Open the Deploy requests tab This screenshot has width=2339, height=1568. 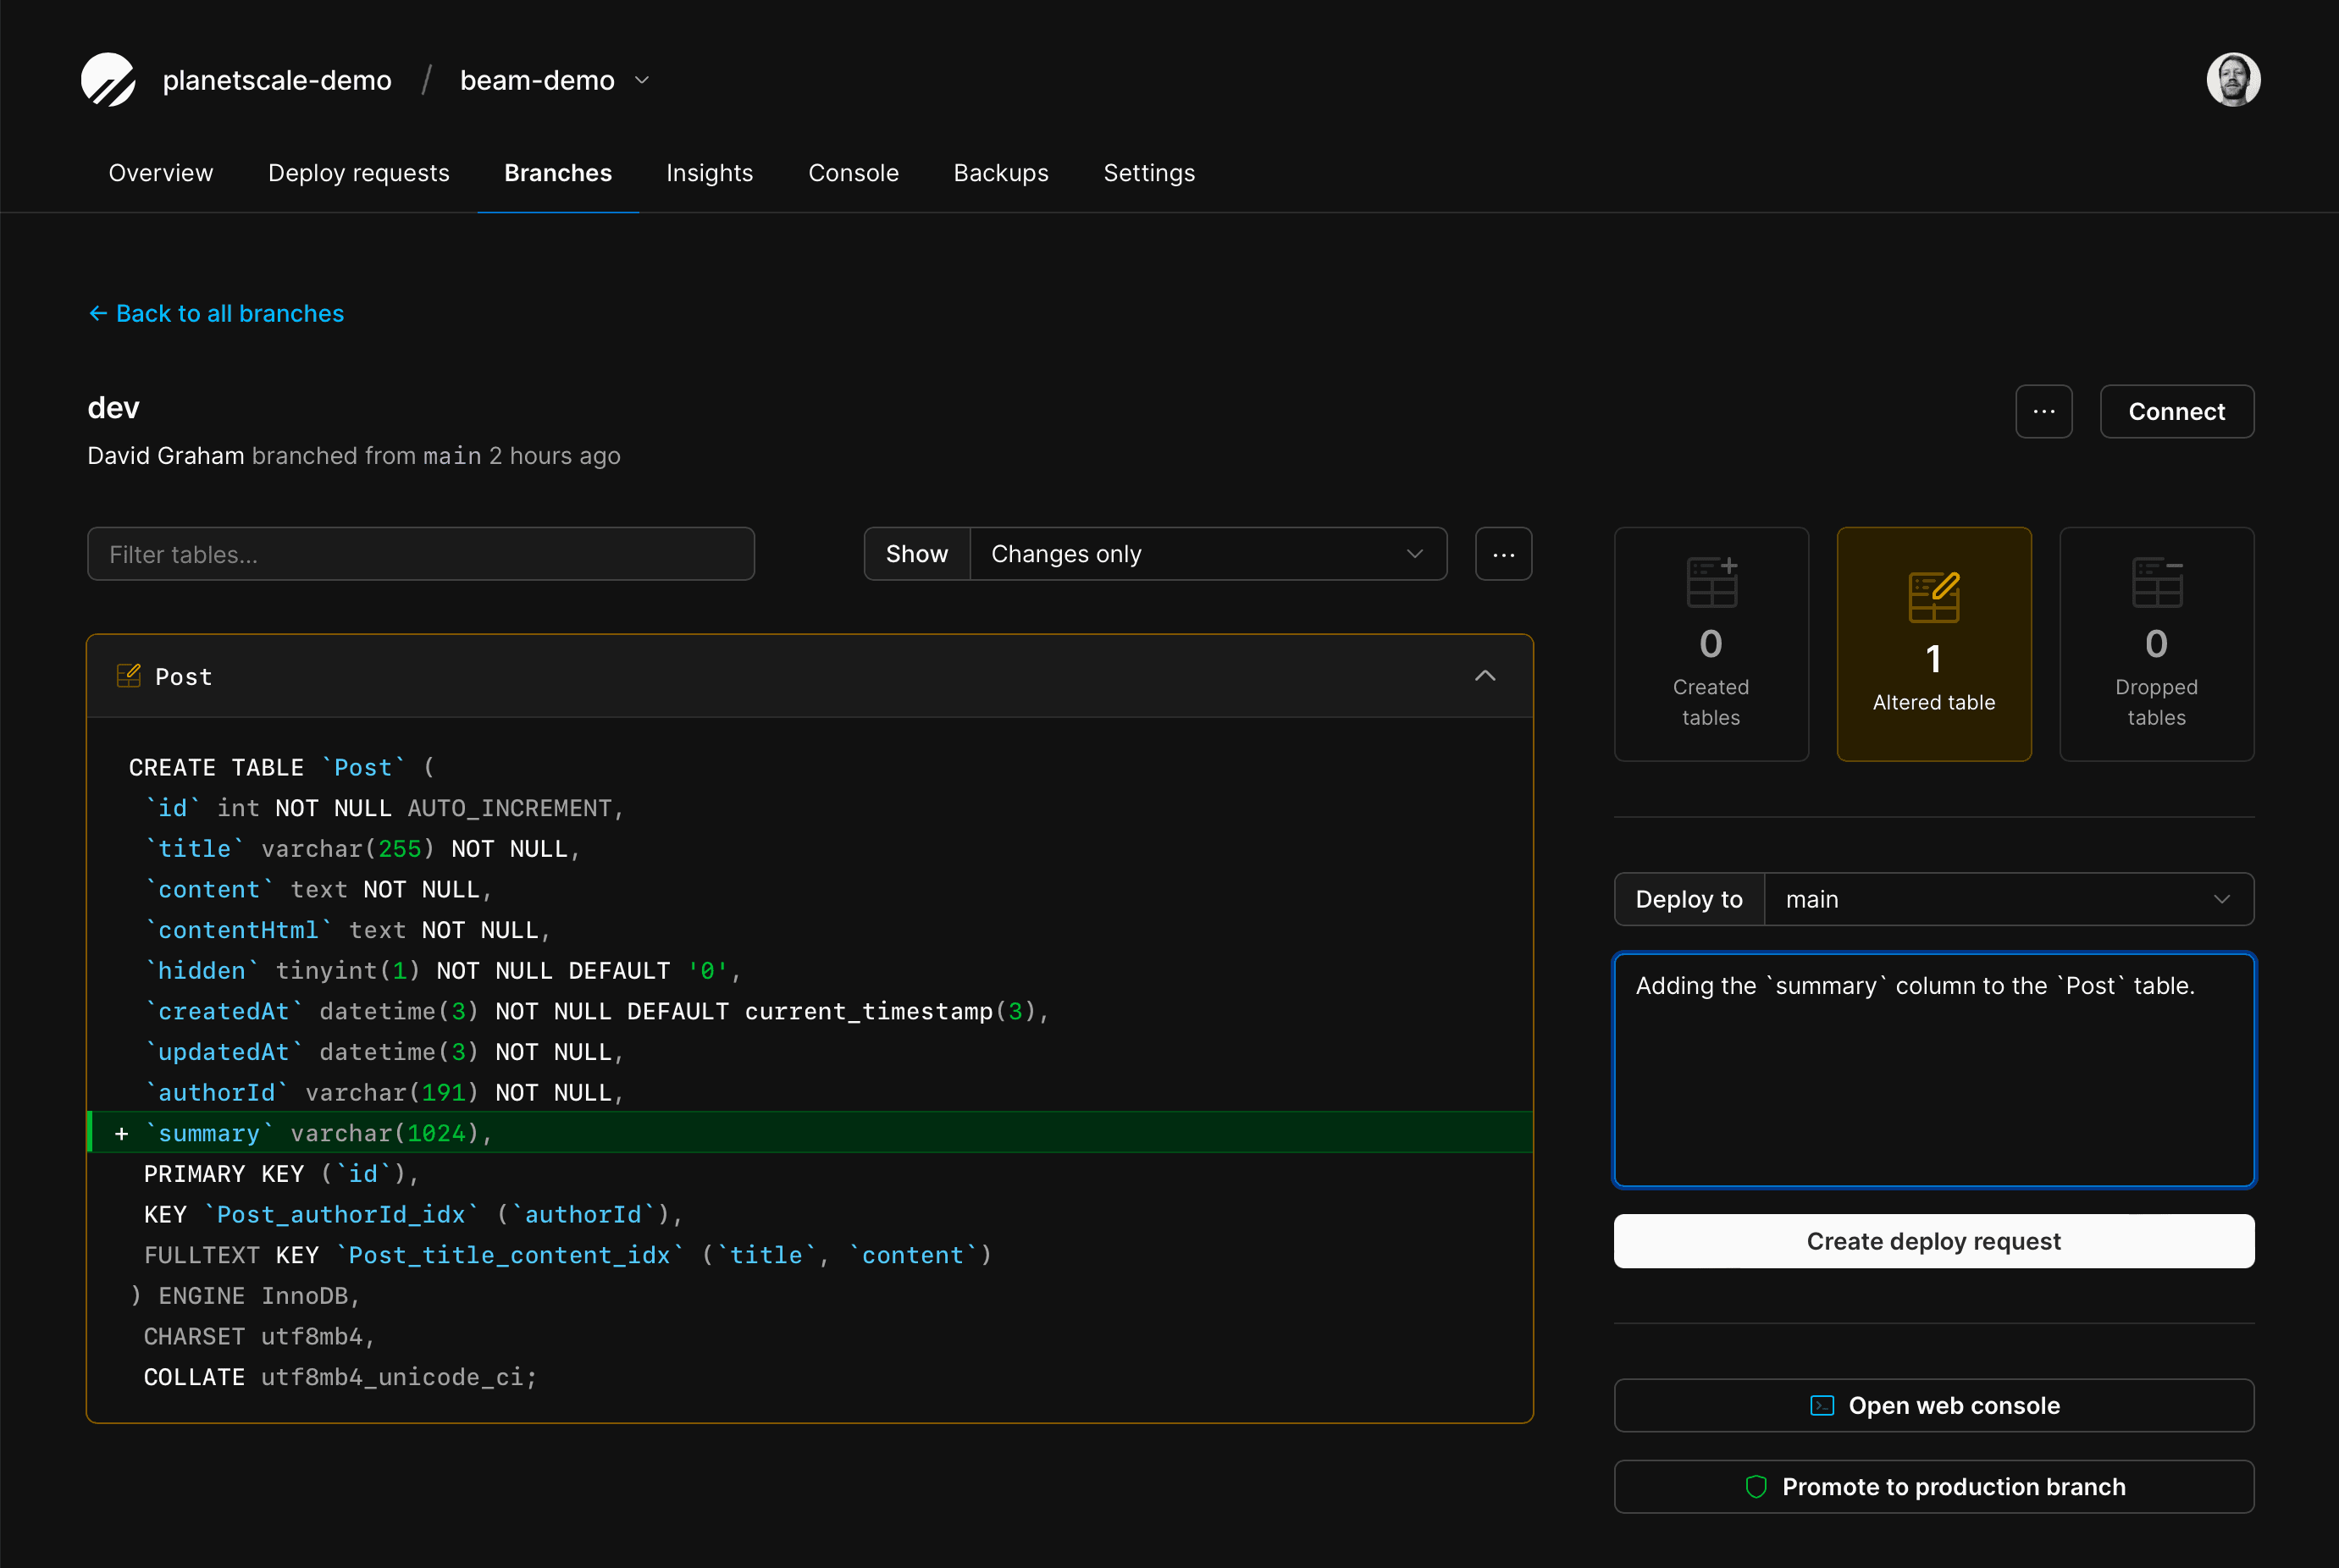coord(359,173)
